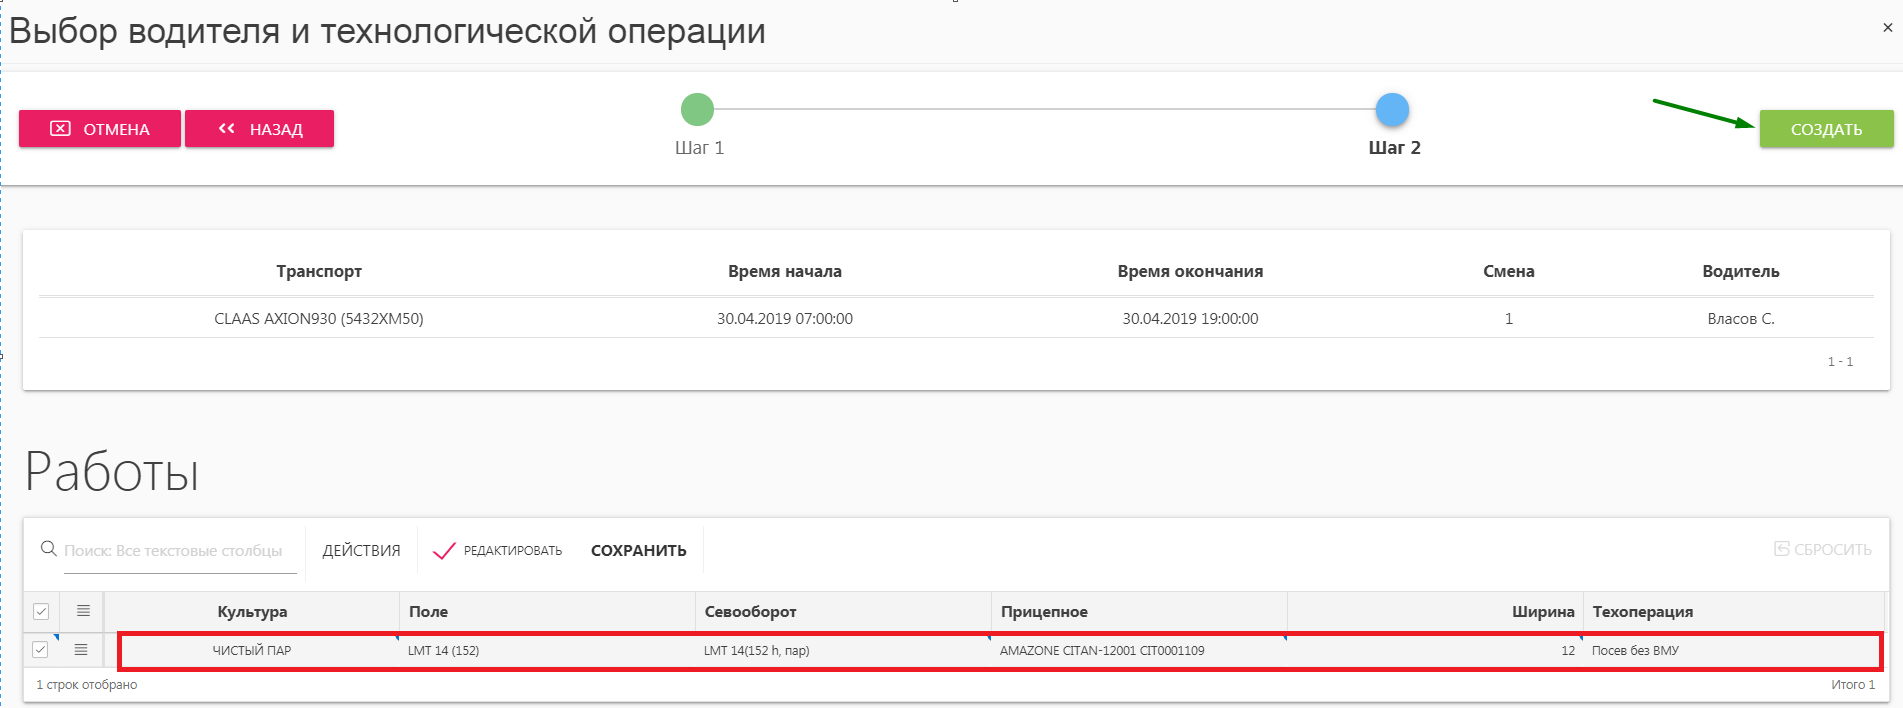Screen dimensions: 1903x708
Task: Select the CLAAS AXION930 transport cell
Action: [x=319, y=319]
